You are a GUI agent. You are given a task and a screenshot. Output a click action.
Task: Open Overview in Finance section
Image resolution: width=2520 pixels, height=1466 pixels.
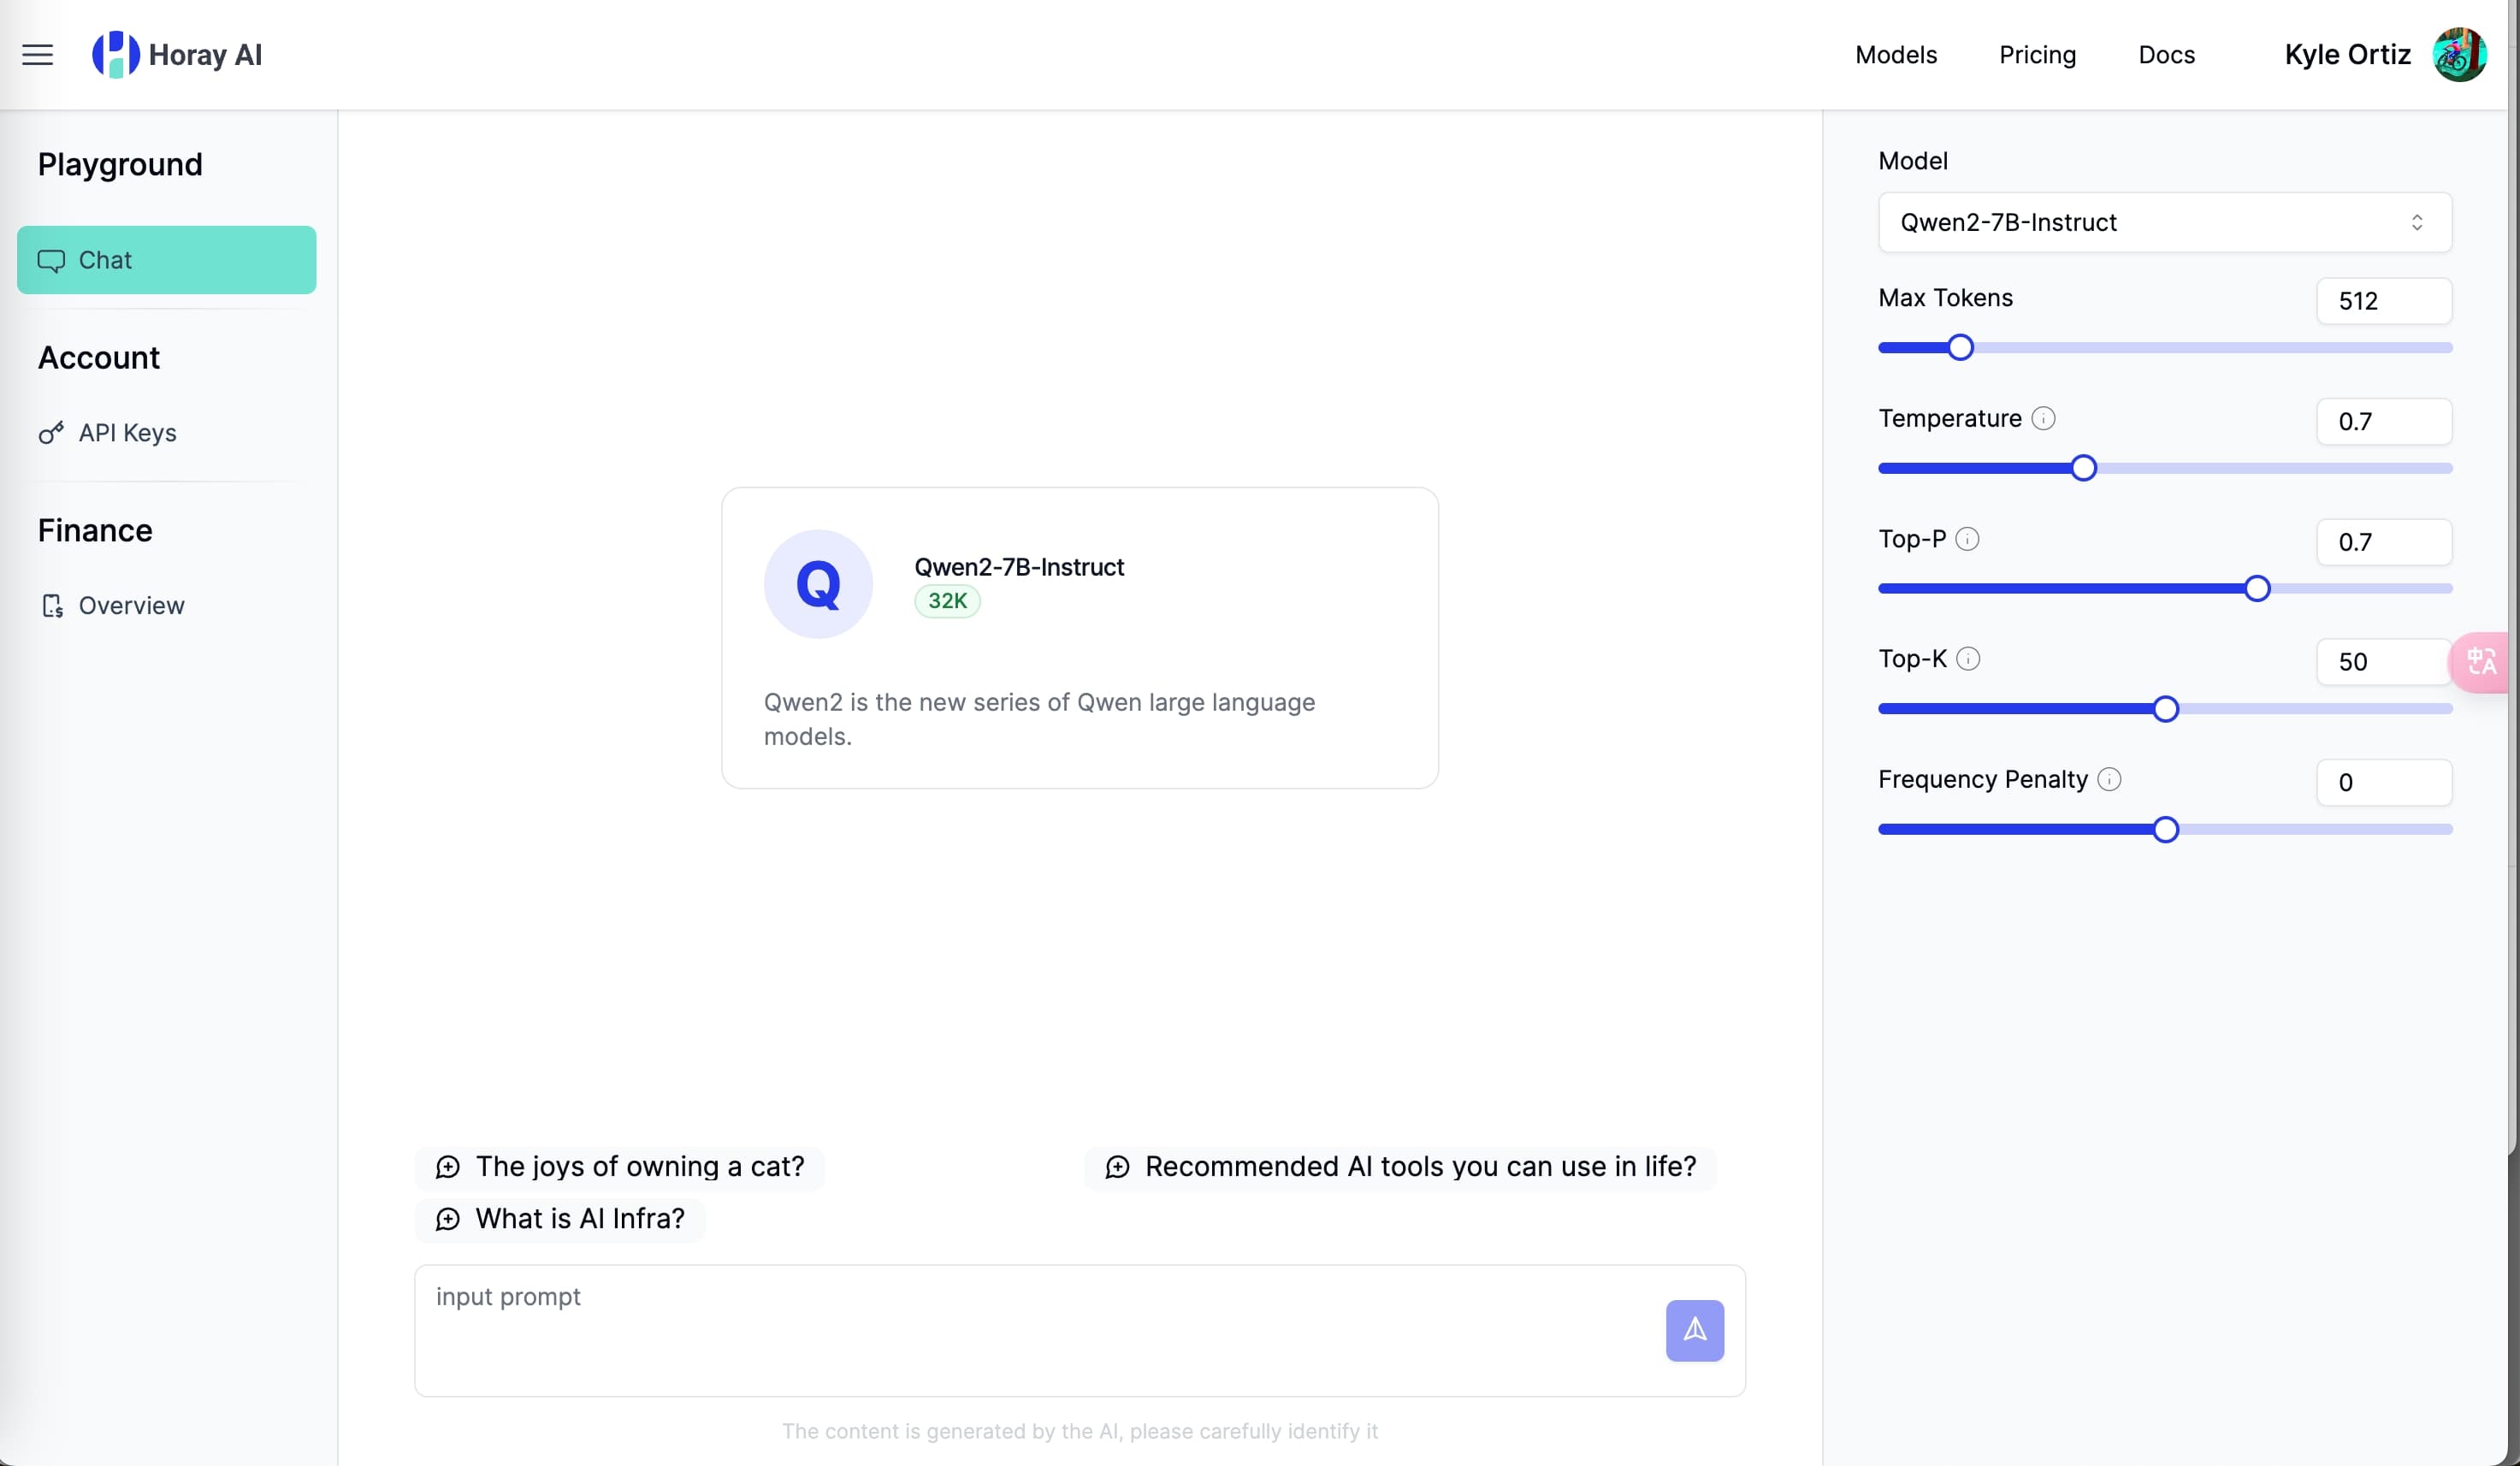point(131,606)
